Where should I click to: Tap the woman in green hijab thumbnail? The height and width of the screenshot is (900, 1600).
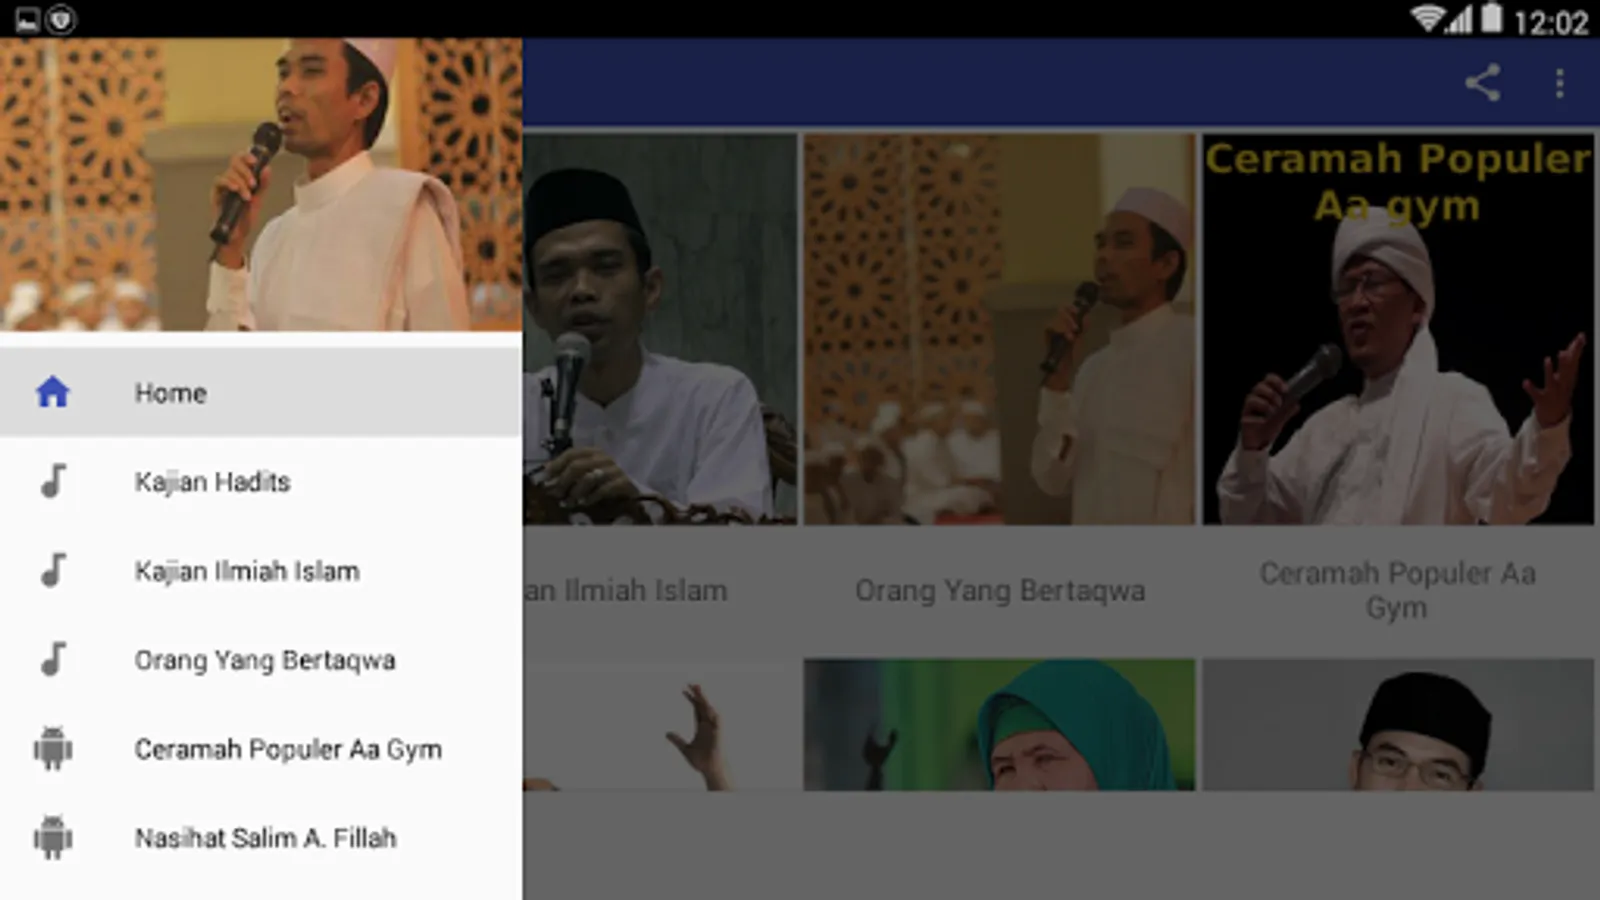click(x=1000, y=725)
